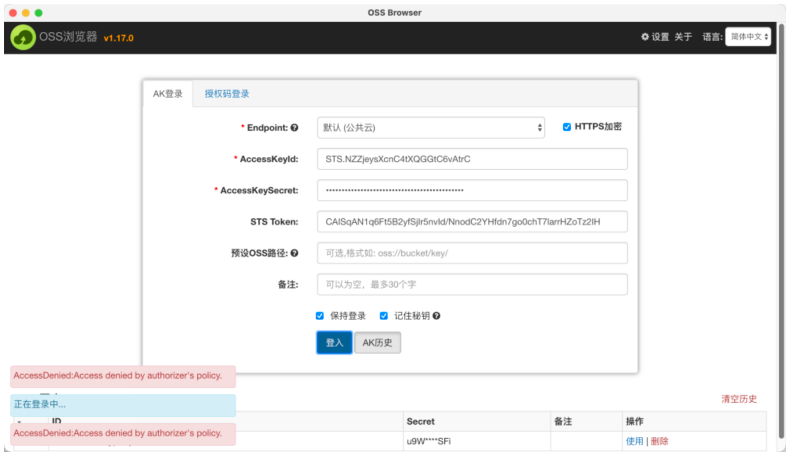Viewport: 801px width, 468px height.
Task: Click the 预设OSS路径 input field
Action: point(472,253)
